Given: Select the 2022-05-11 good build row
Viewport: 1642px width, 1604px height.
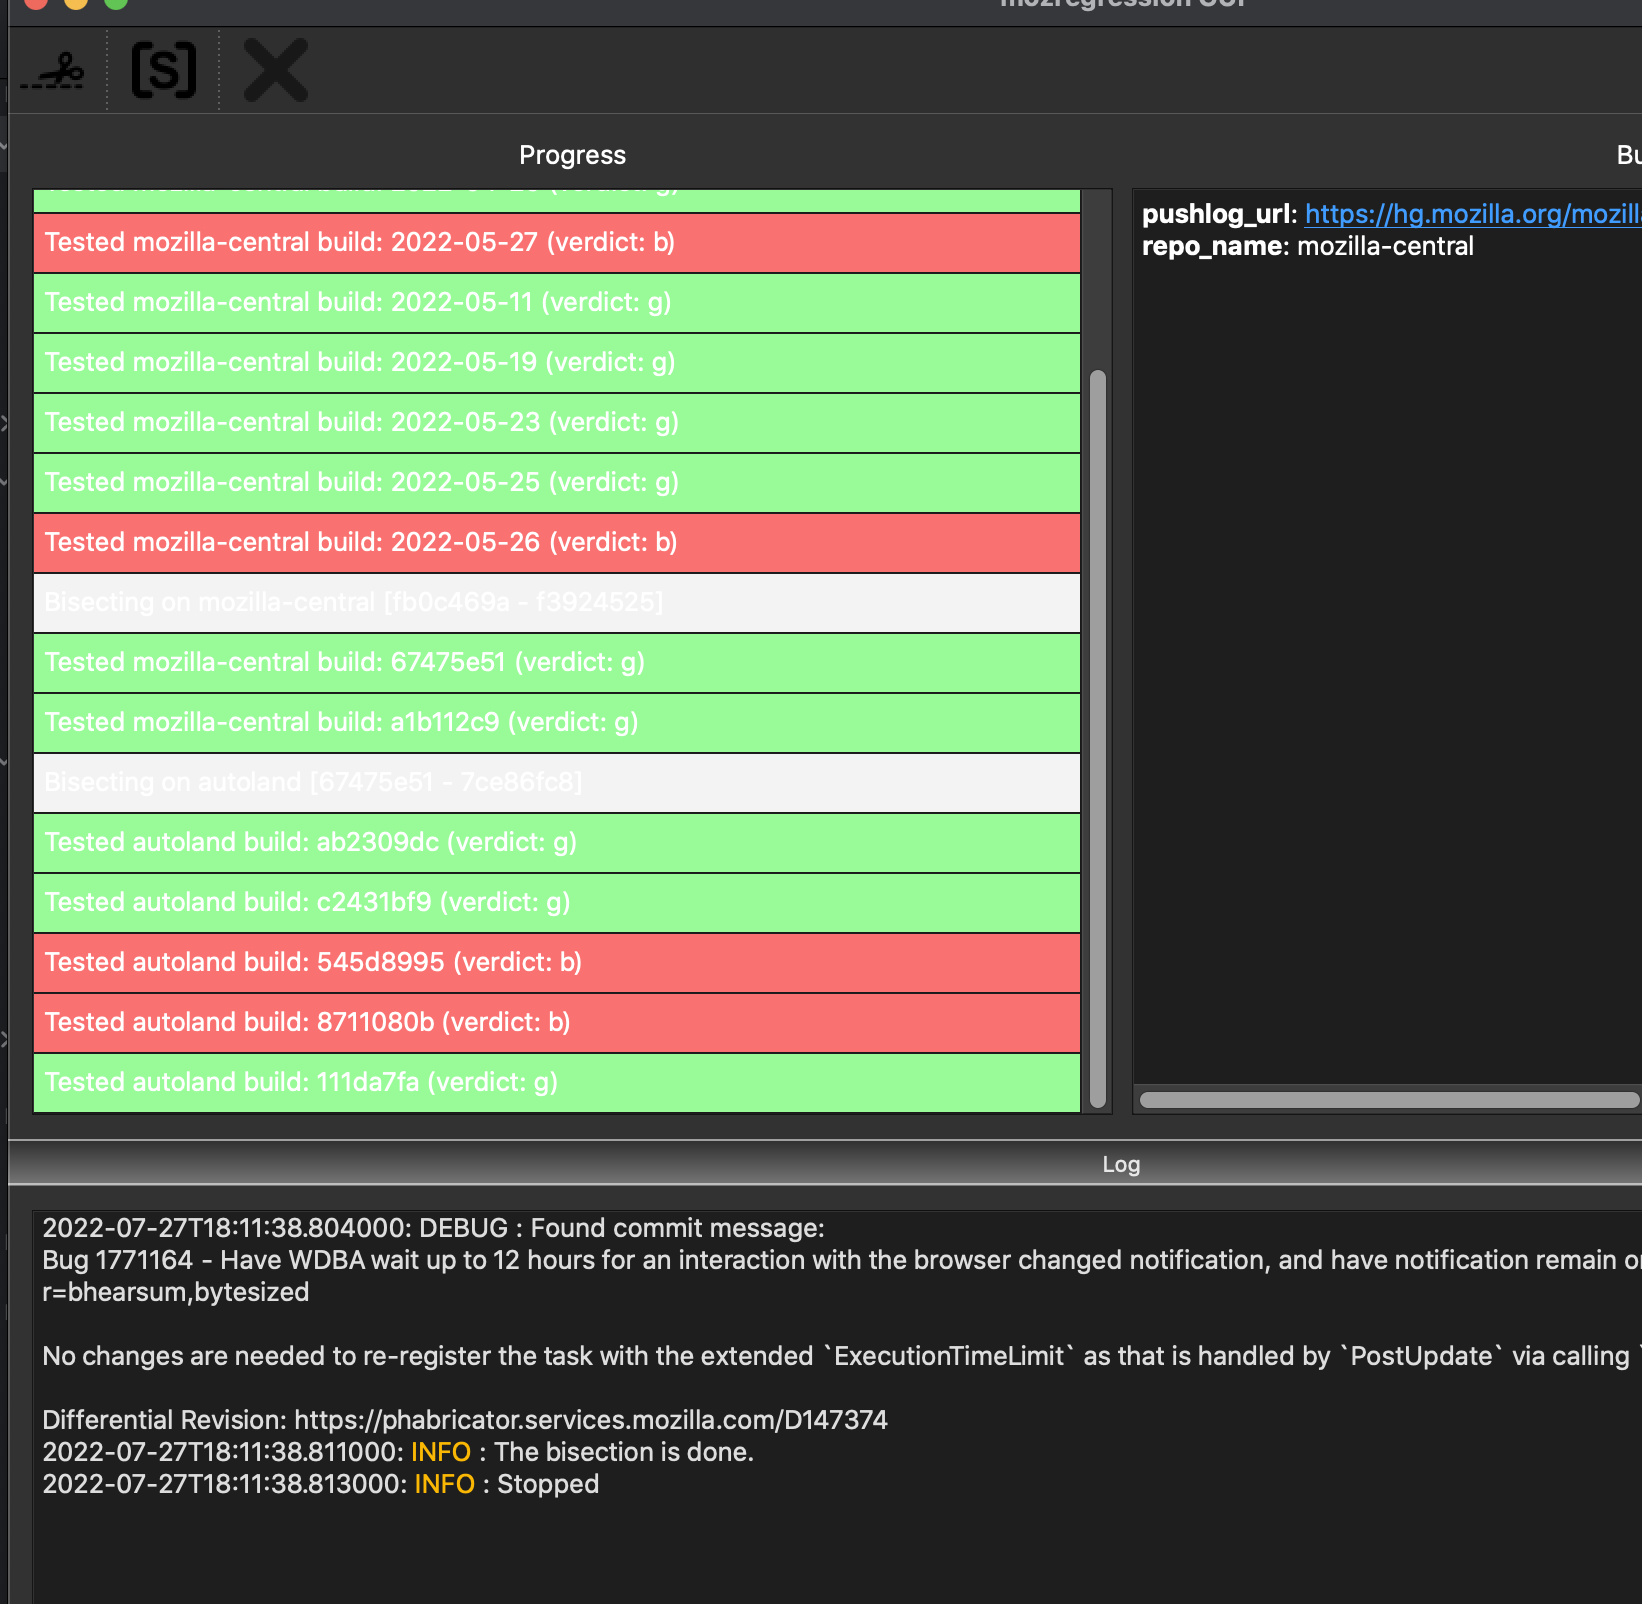Looking at the screenshot, I should coord(556,303).
